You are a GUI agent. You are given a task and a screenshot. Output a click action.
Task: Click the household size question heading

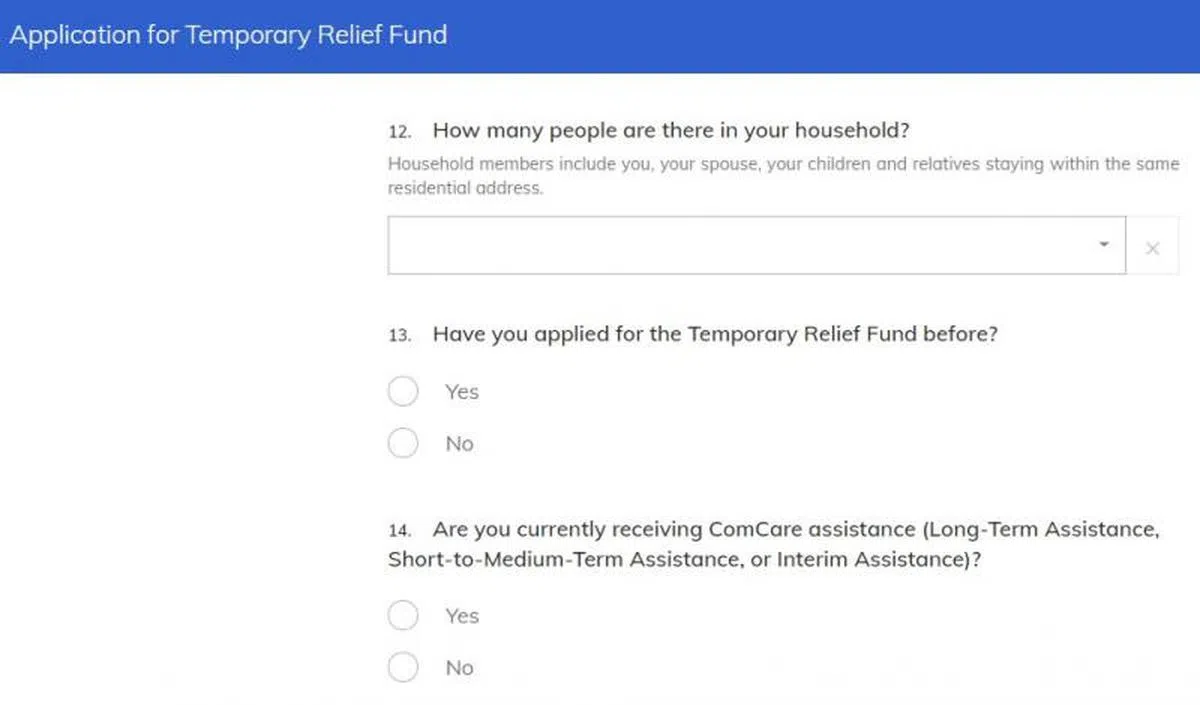click(x=671, y=131)
